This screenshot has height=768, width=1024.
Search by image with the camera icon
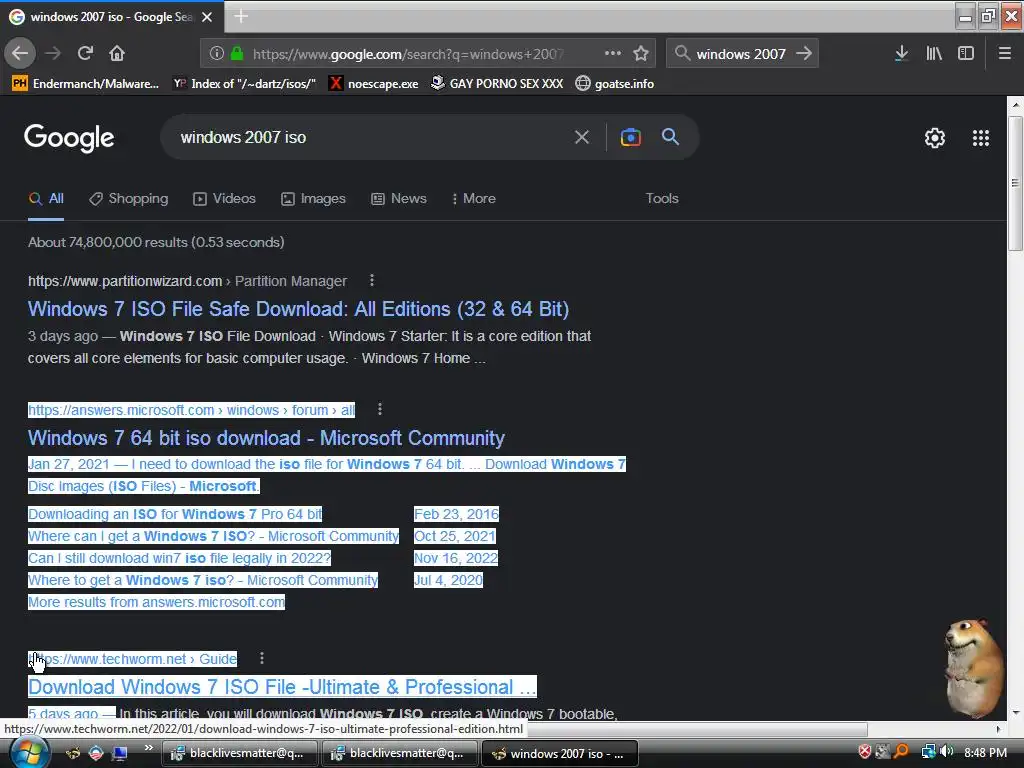tap(630, 137)
